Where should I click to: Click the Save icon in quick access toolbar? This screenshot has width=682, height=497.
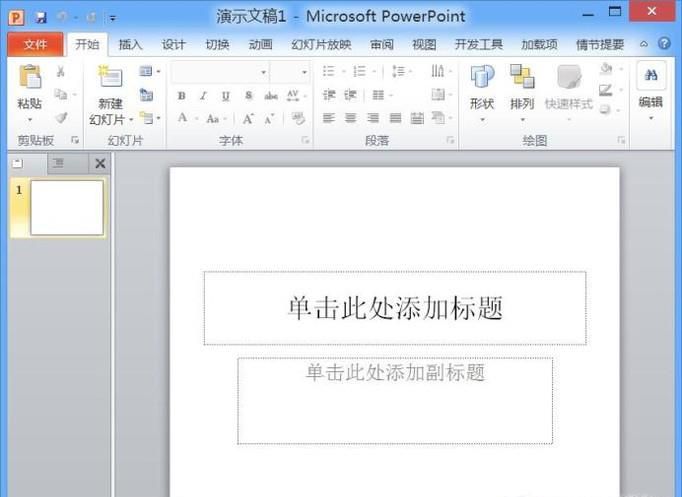coord(41,17)
